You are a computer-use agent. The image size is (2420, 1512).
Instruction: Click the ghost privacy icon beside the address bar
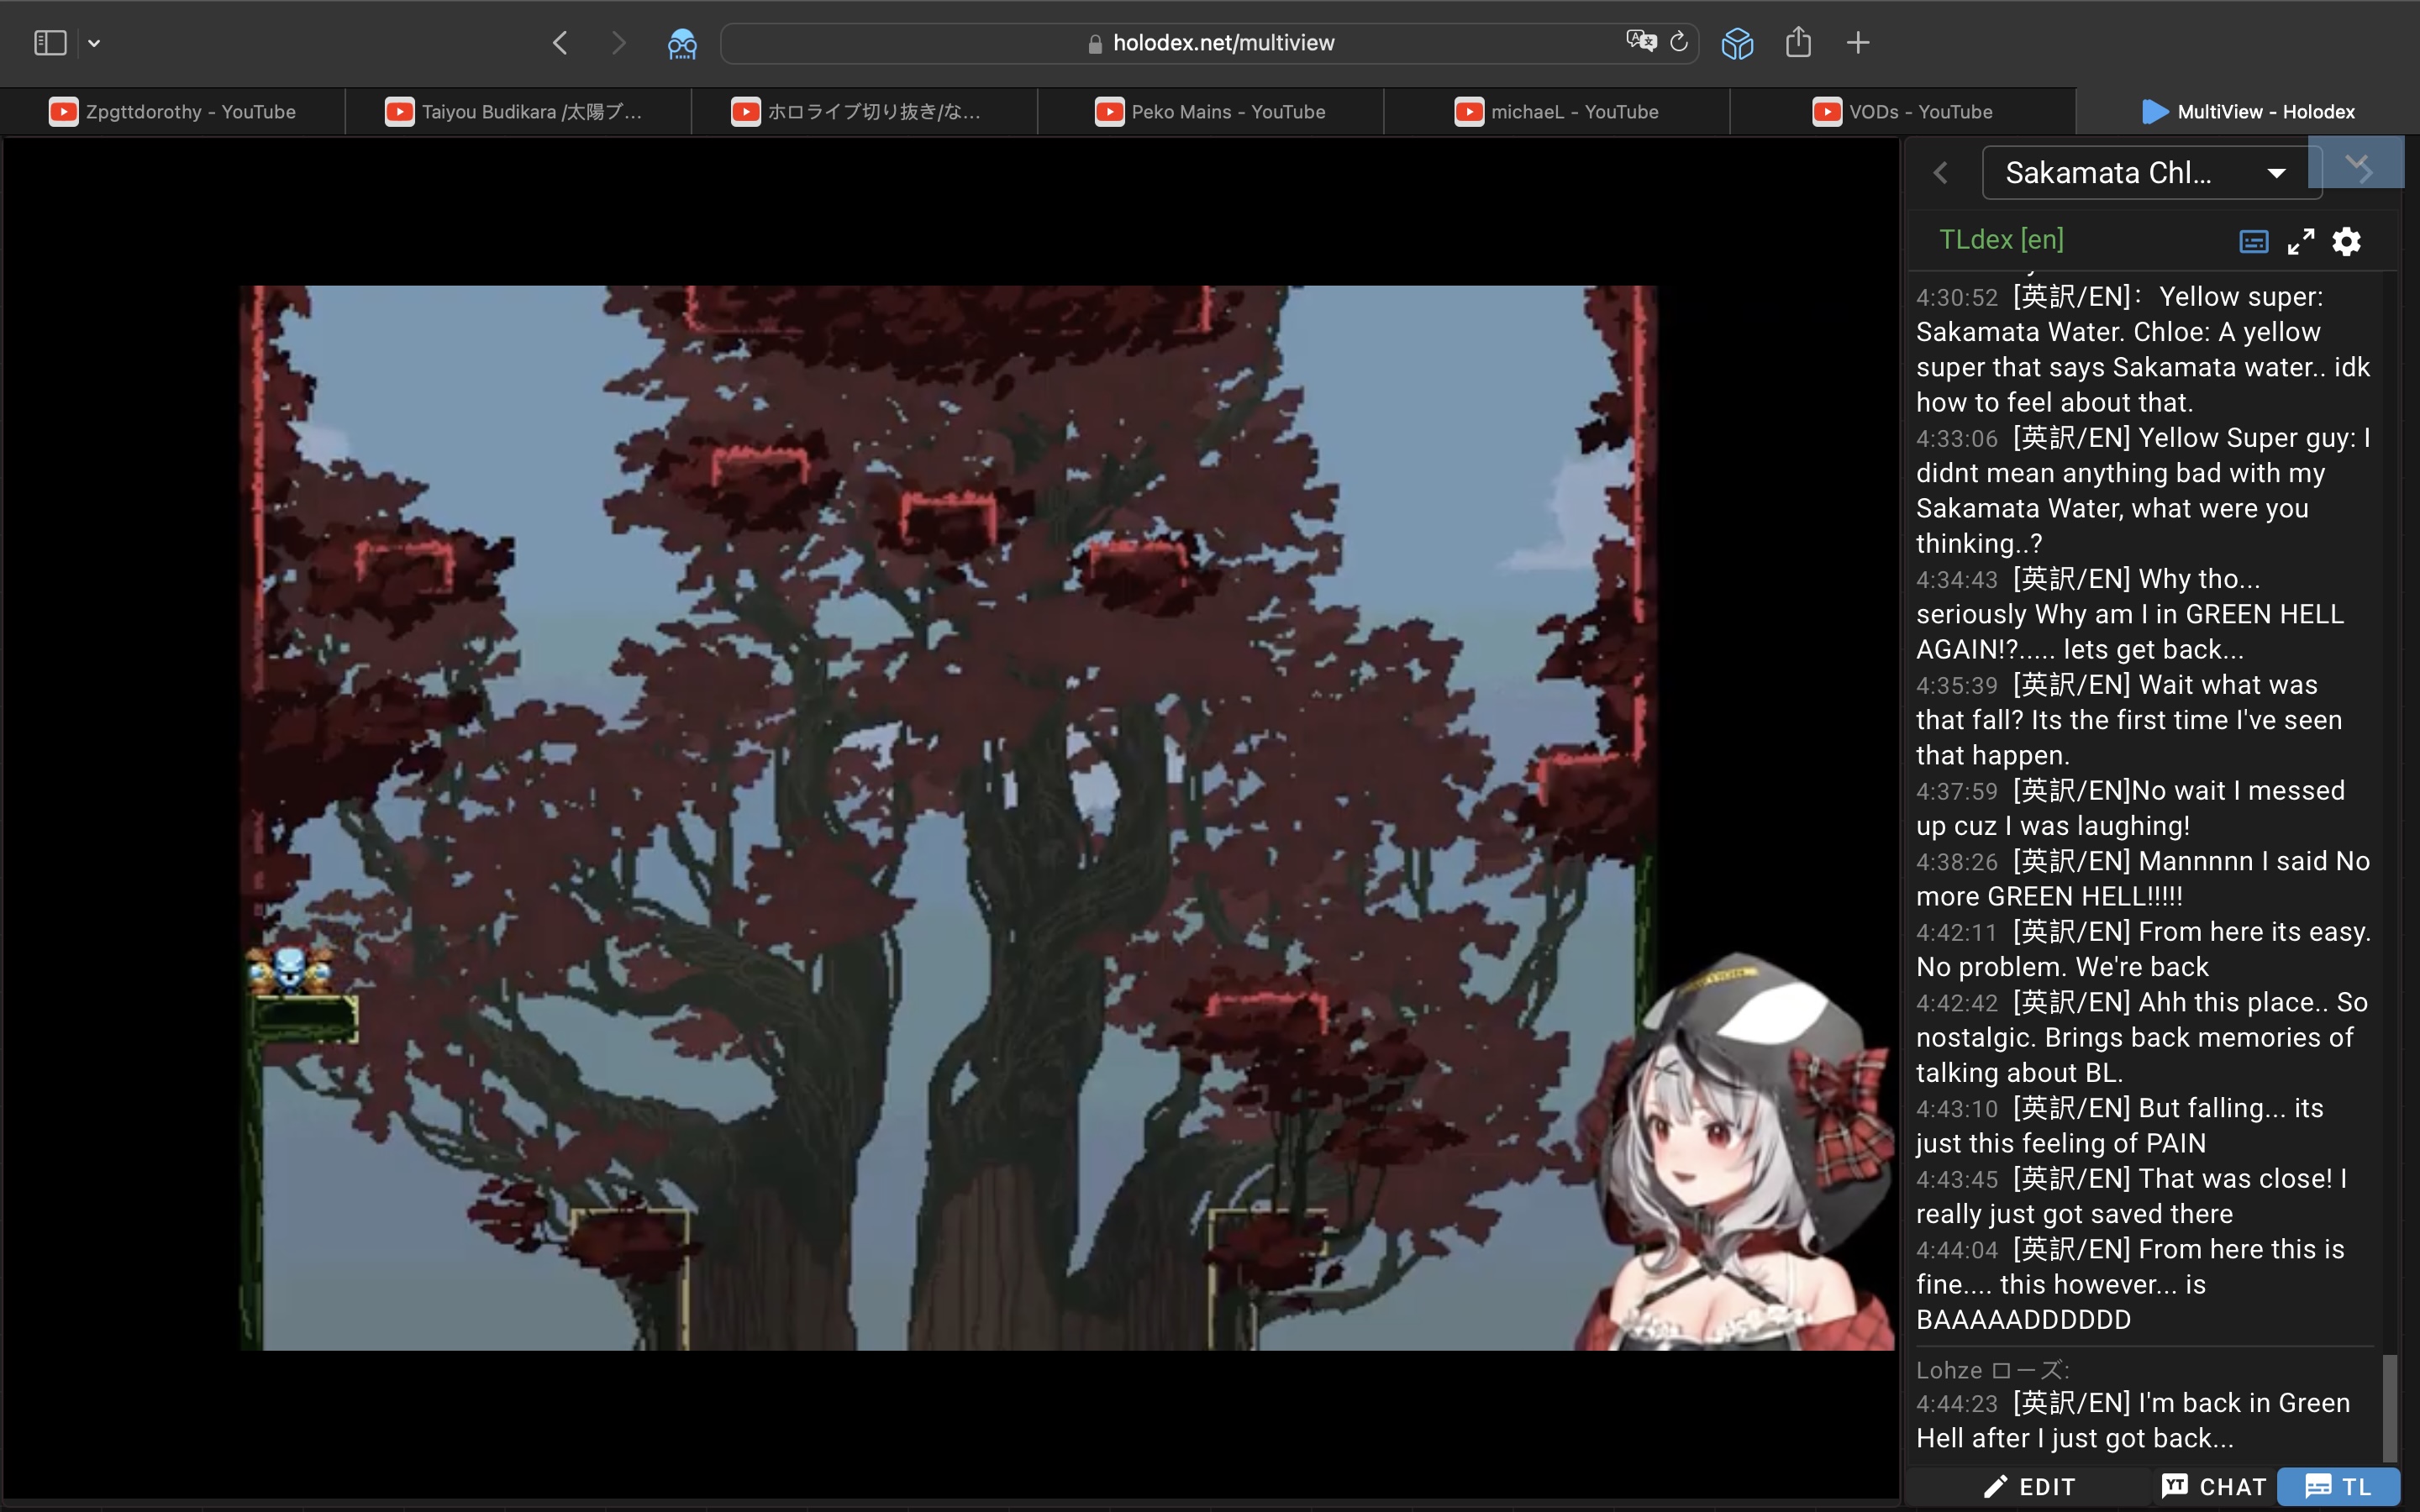tap(682, 43)
